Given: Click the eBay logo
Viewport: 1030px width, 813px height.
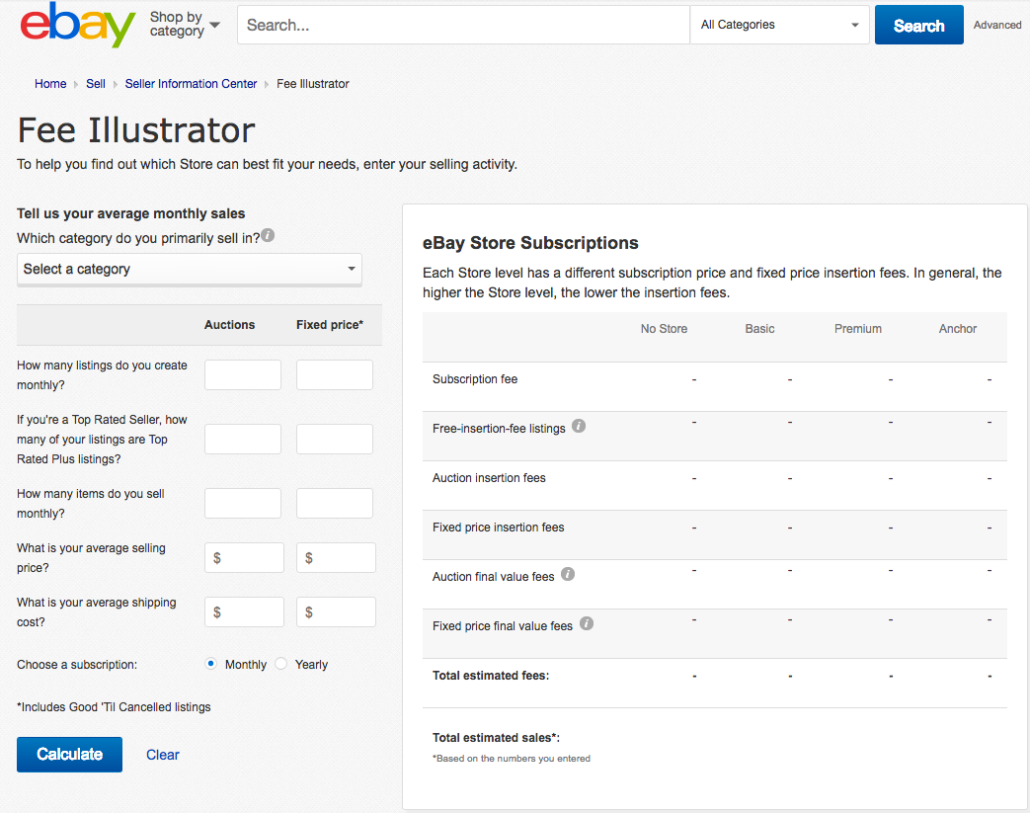Looking at the screenshot, I should coord(78,24).
